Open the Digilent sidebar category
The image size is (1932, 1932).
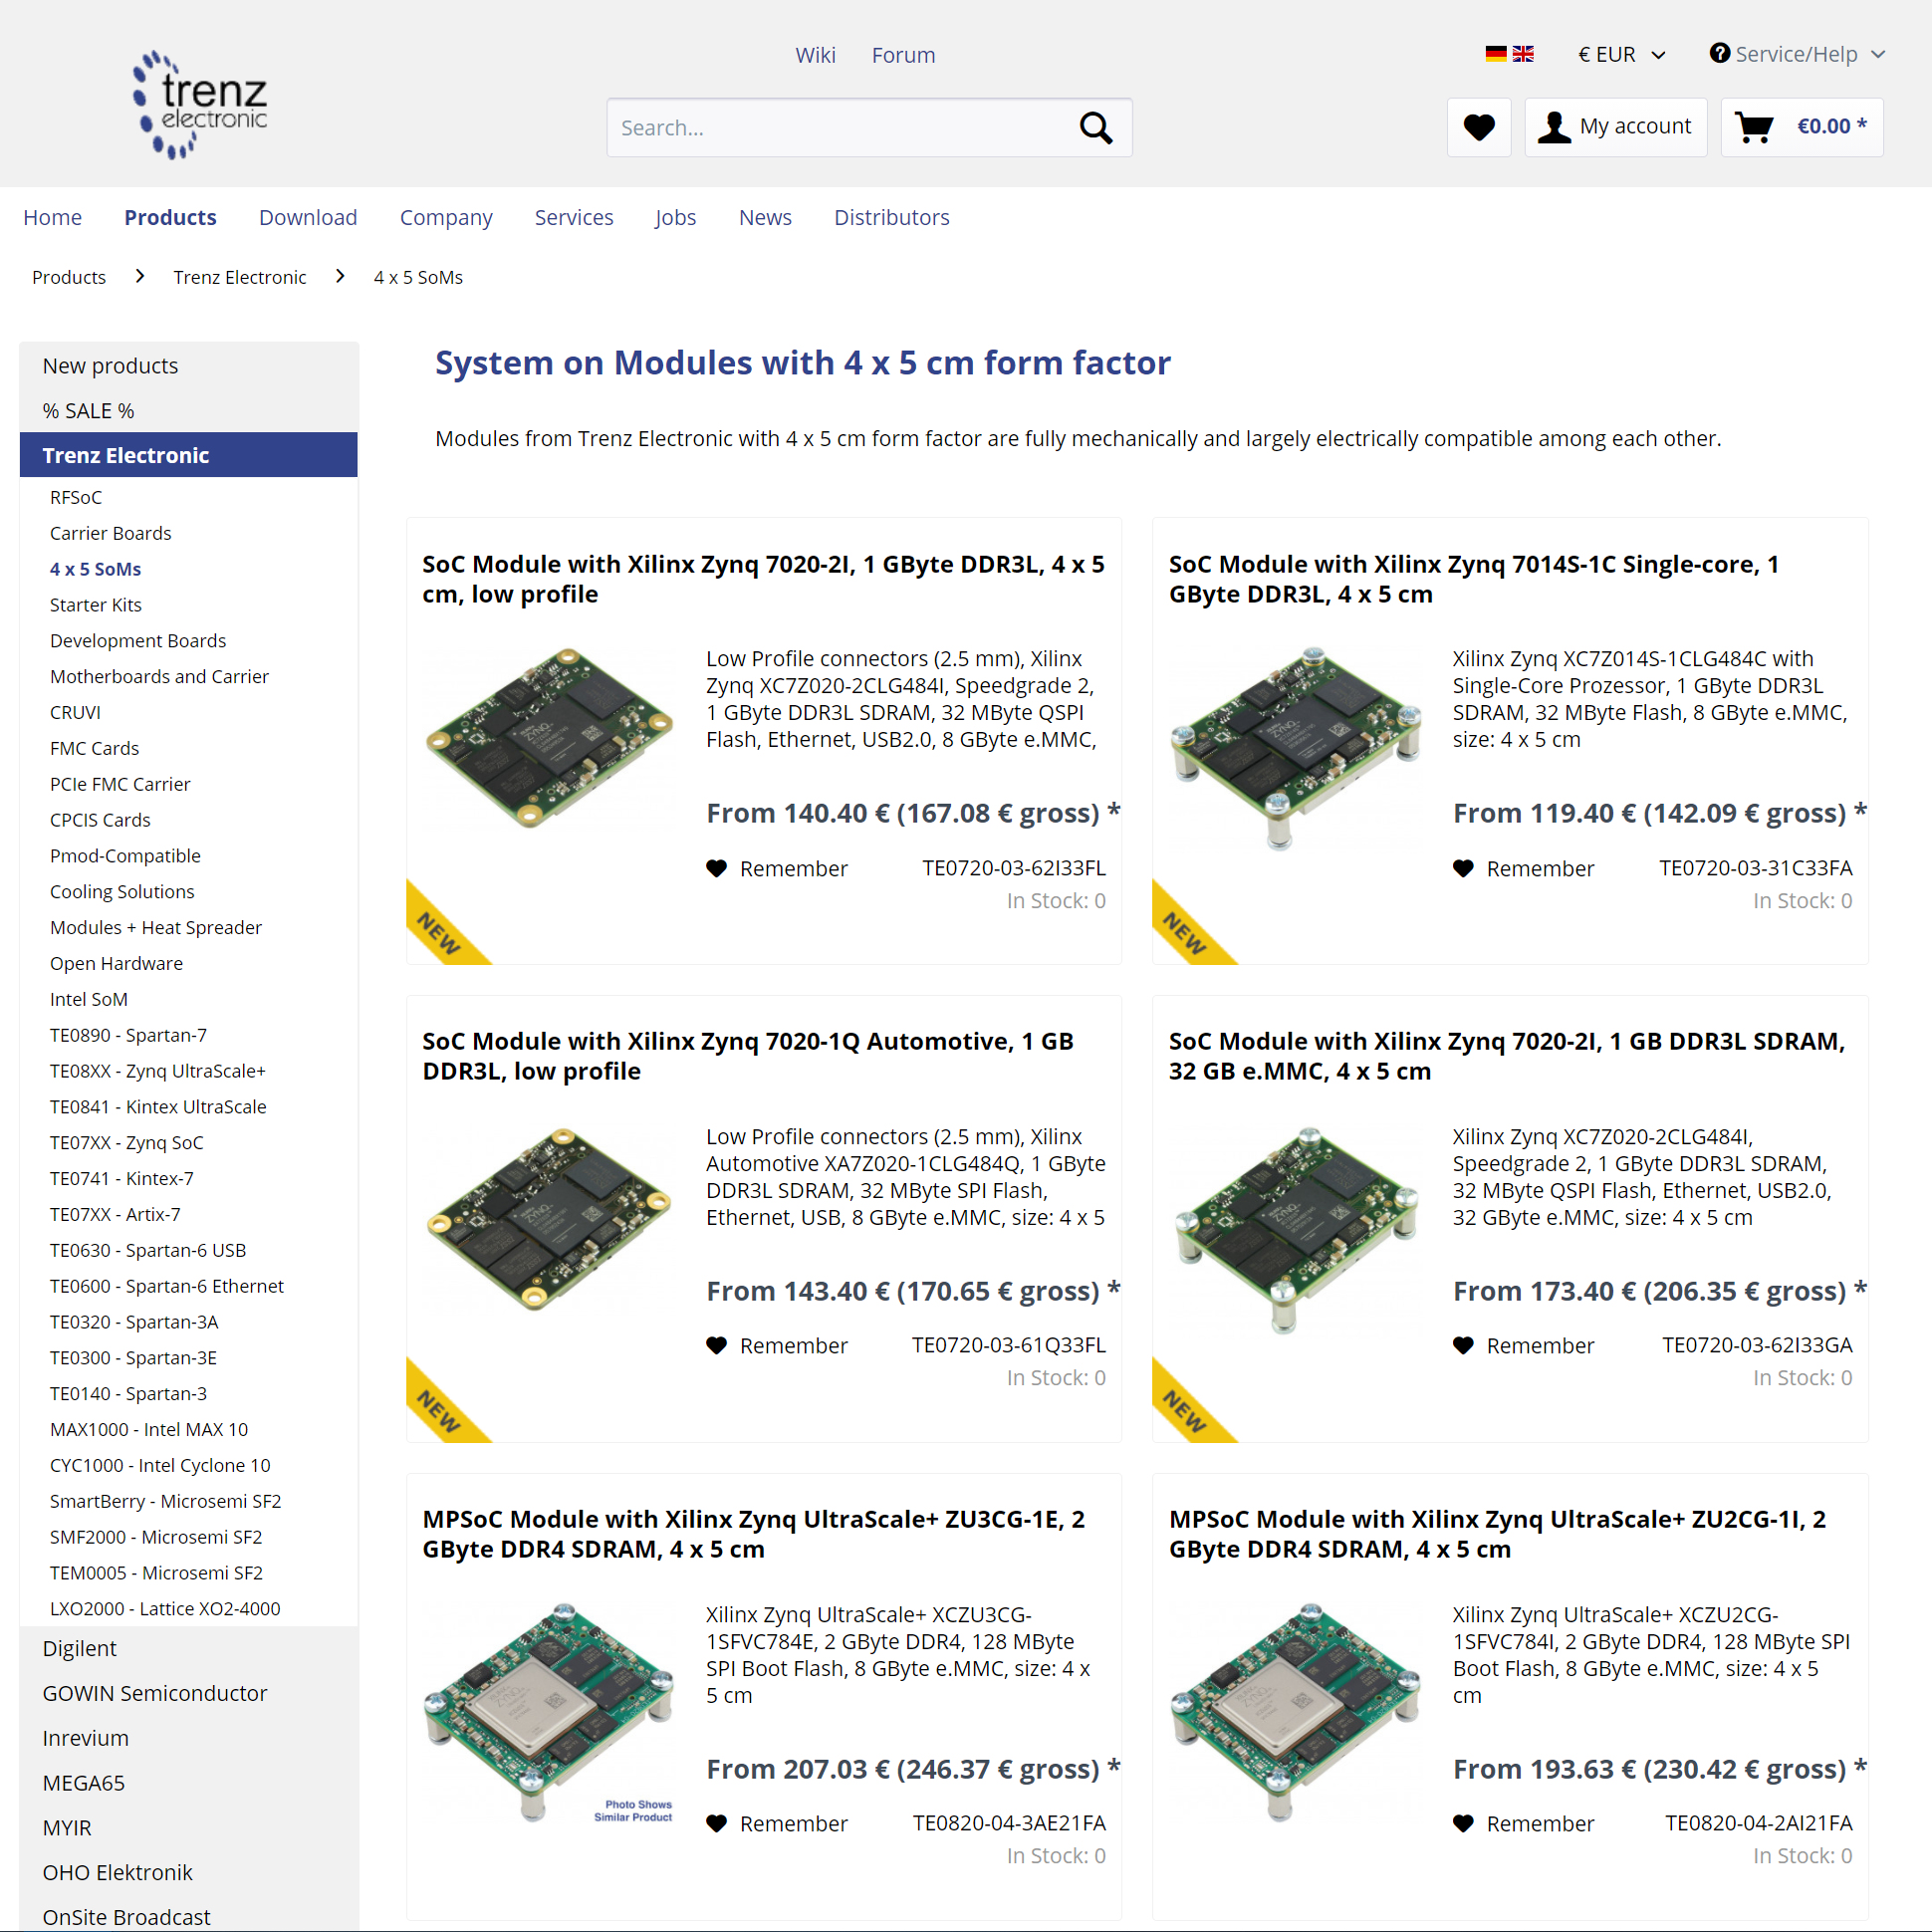(189, 1648)
